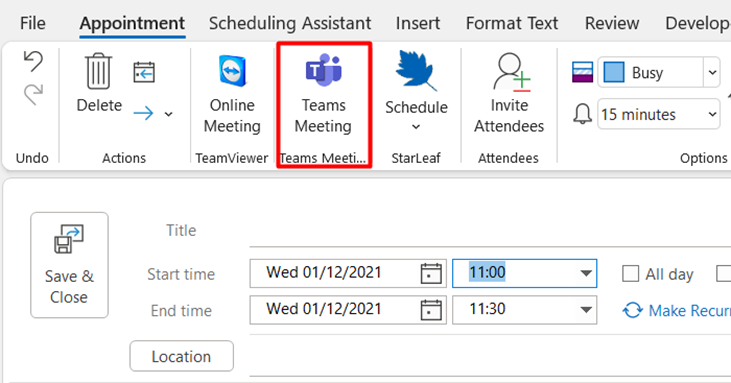Click the Location button
731x383 pixels.
(x=181, y=356)
